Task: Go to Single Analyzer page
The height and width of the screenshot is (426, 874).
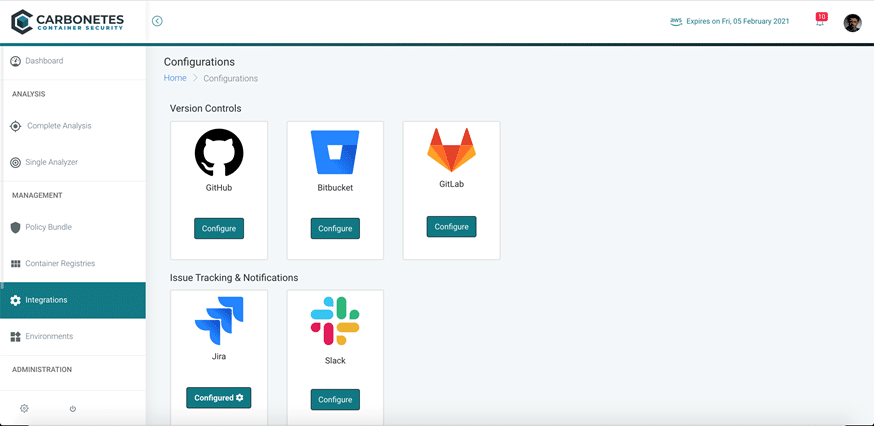Action: (73, 162)
